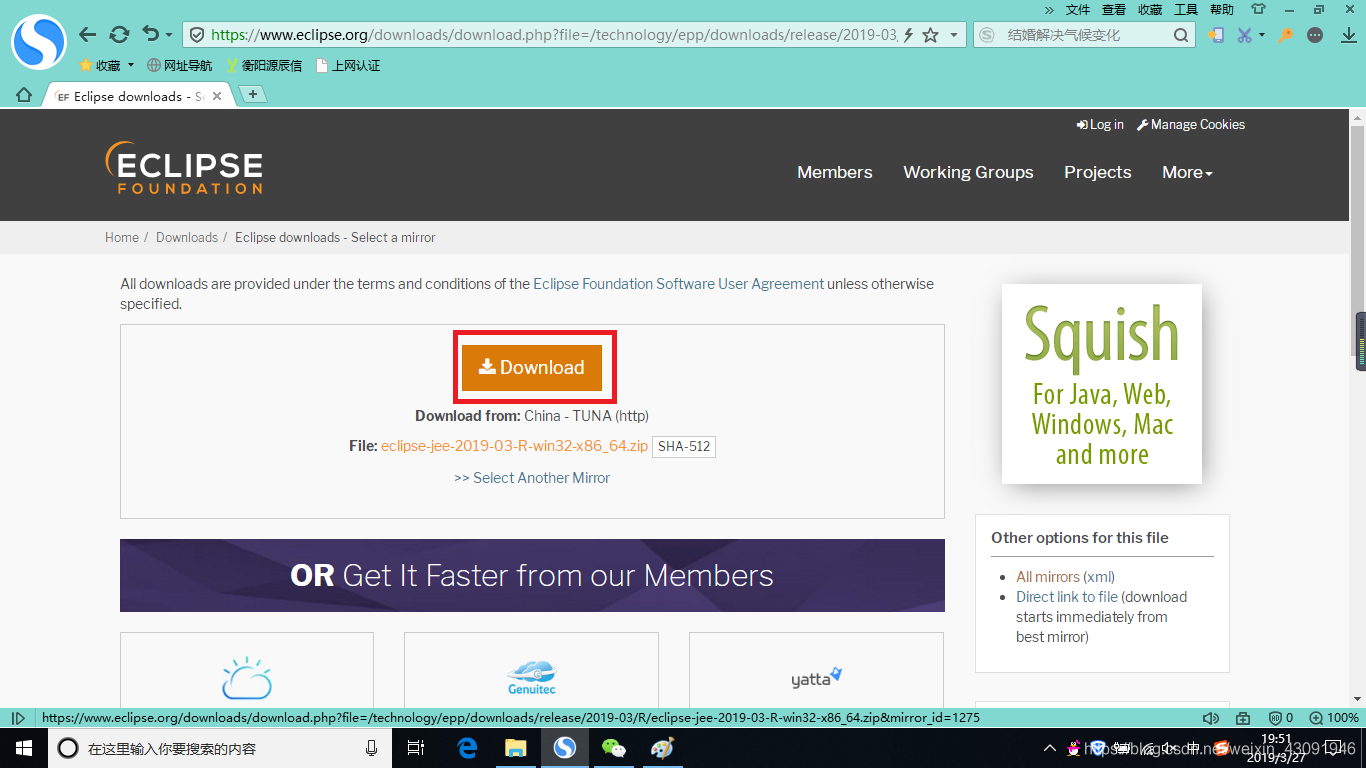Click the Manage Cookies link
The width and height of the screenshot is (1366, 768).
click(x=1191, y=124)
